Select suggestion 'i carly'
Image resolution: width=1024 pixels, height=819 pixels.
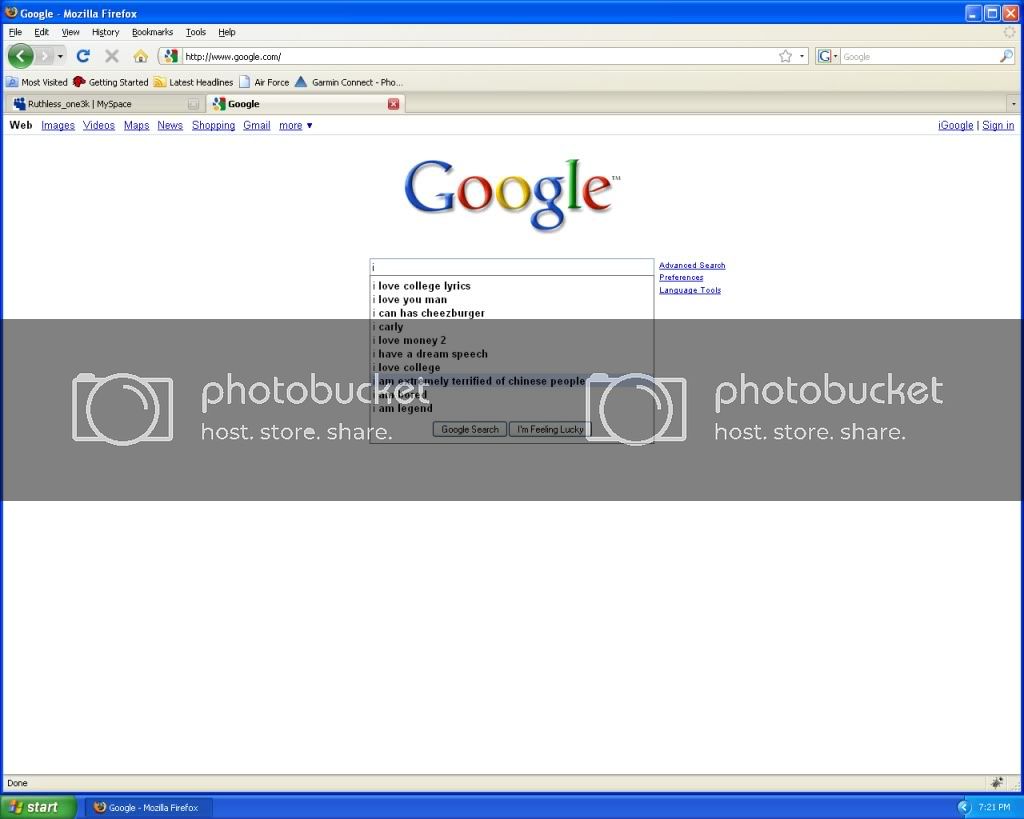point(511,327)
